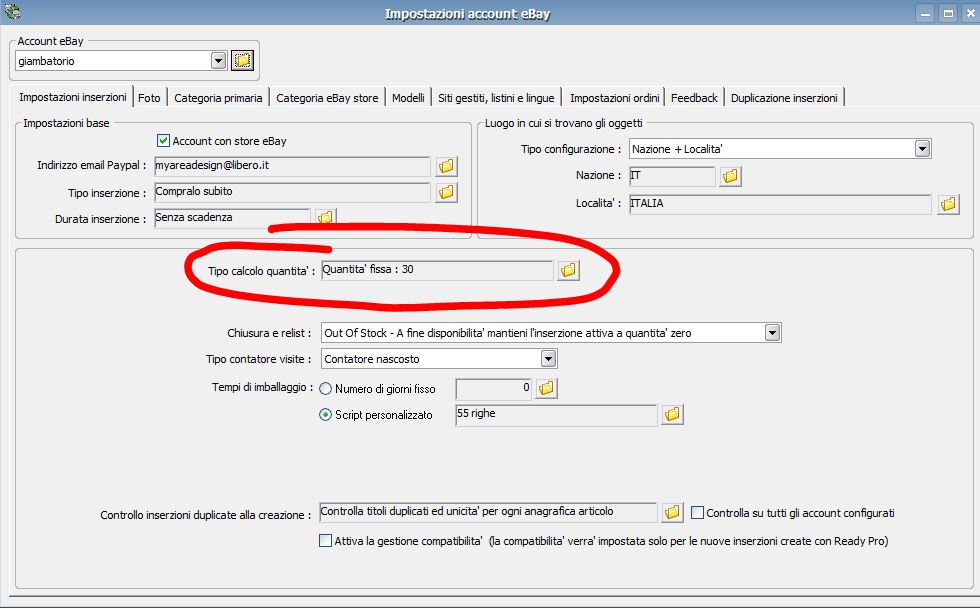The height and width of the screenshot is (609, 980).
Task: Click Durata inserzione field showing Senza scadenza
Action: 232,218
